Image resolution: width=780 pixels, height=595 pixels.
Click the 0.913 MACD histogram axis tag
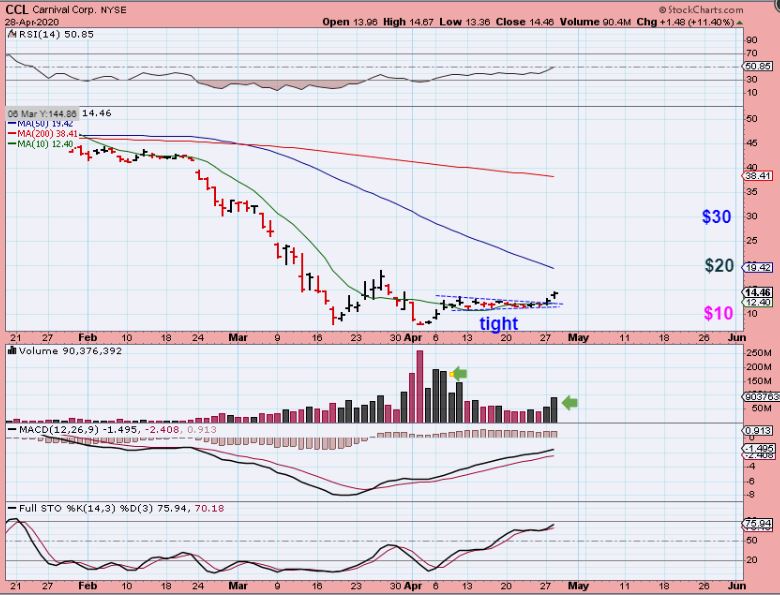pos(758,430)
